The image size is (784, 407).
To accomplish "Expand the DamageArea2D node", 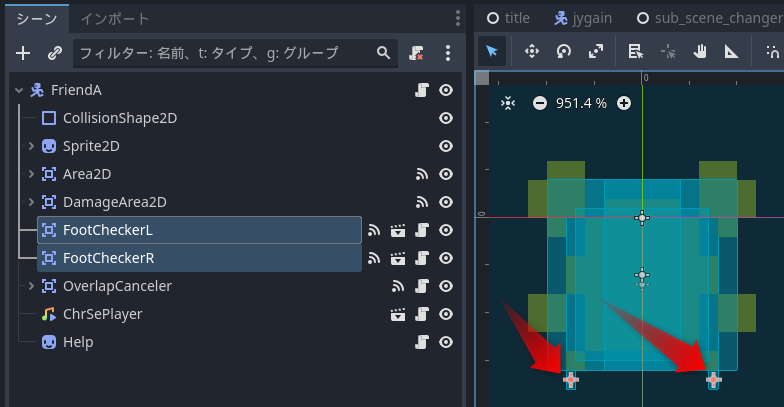I will coord(31,202).
